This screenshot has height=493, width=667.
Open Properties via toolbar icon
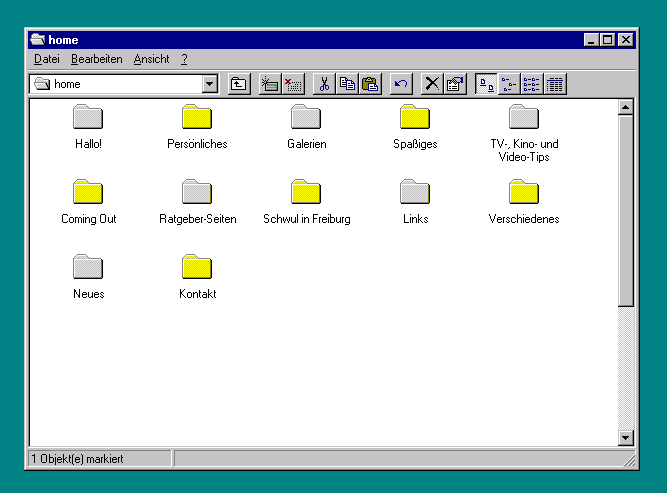455,84
